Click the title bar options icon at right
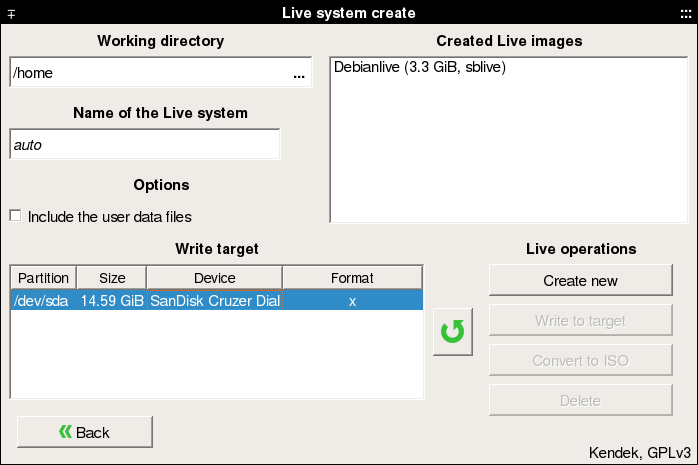The height and width of the screenshot is (465, 698). (685, 12)
